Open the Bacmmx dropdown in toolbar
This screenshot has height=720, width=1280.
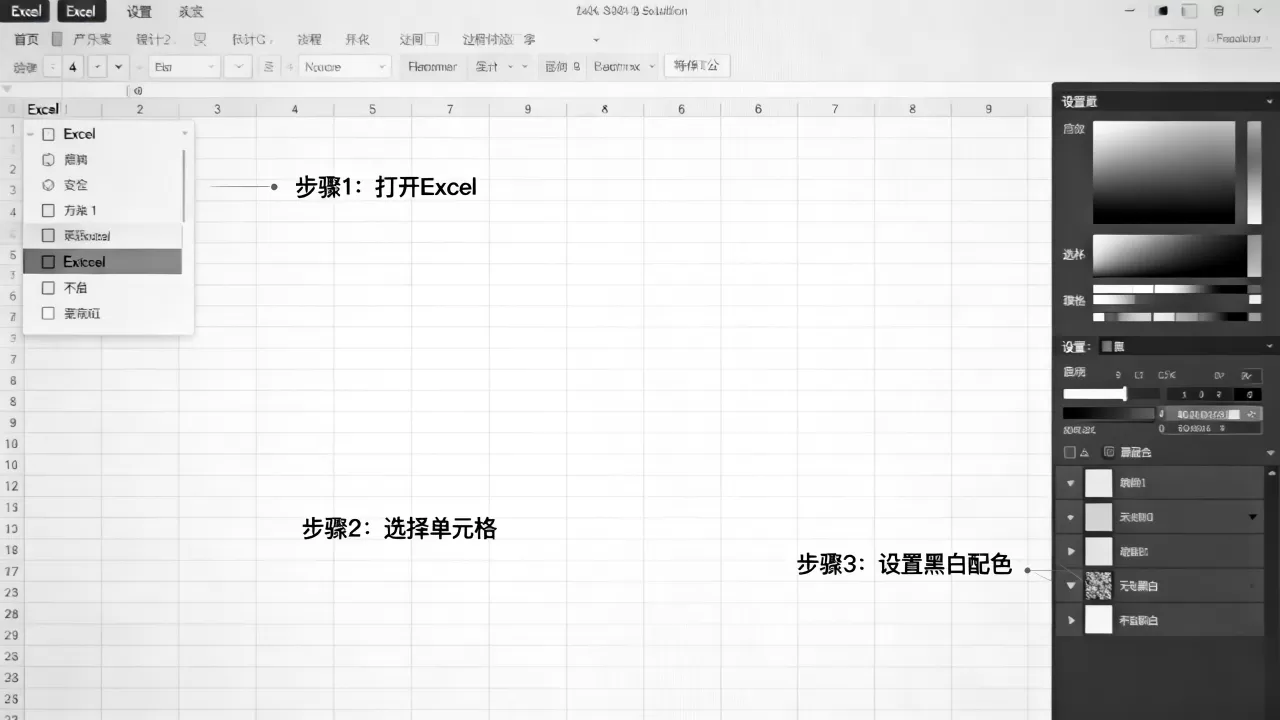pos(623,67)
